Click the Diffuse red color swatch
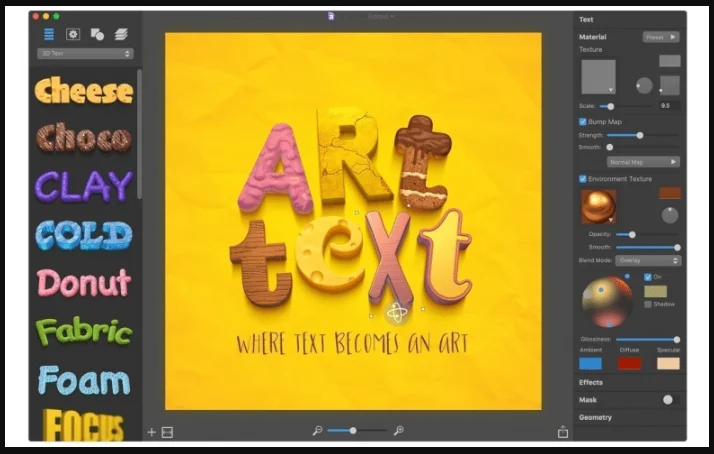714x454 pixels. (629, 363)
